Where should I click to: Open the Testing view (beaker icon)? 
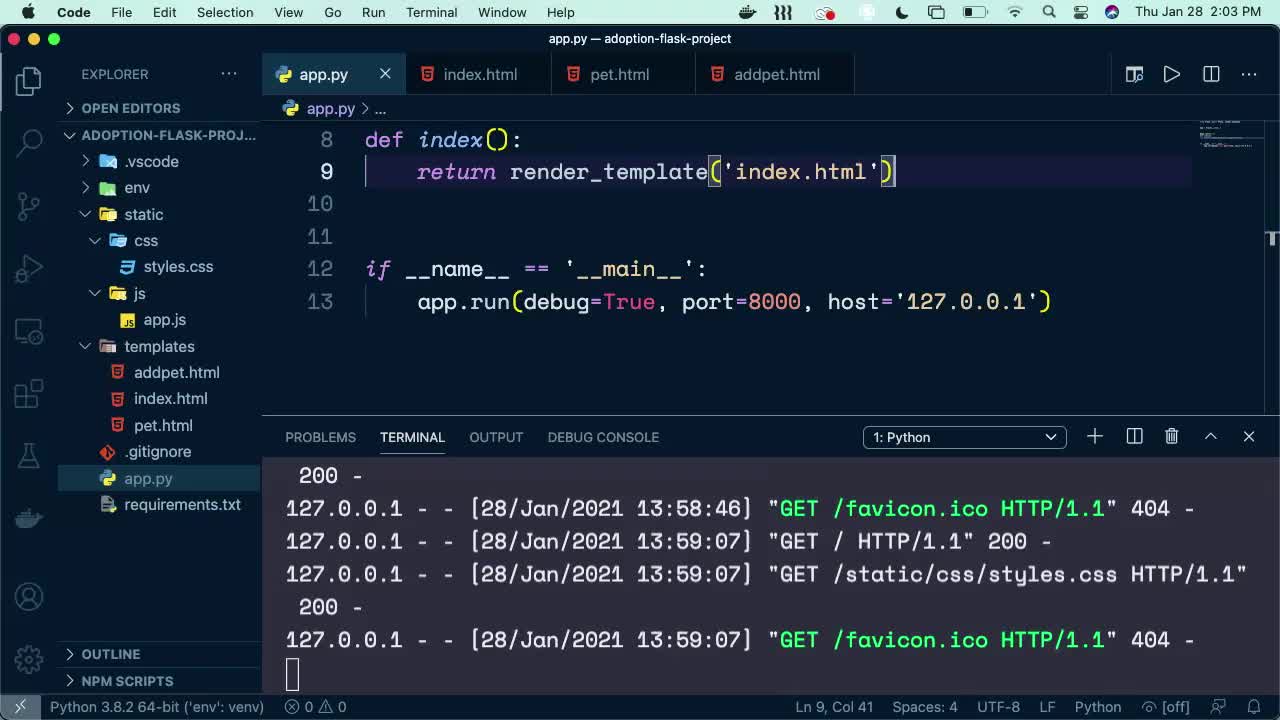pyautogui.click(x=27, y=455)
